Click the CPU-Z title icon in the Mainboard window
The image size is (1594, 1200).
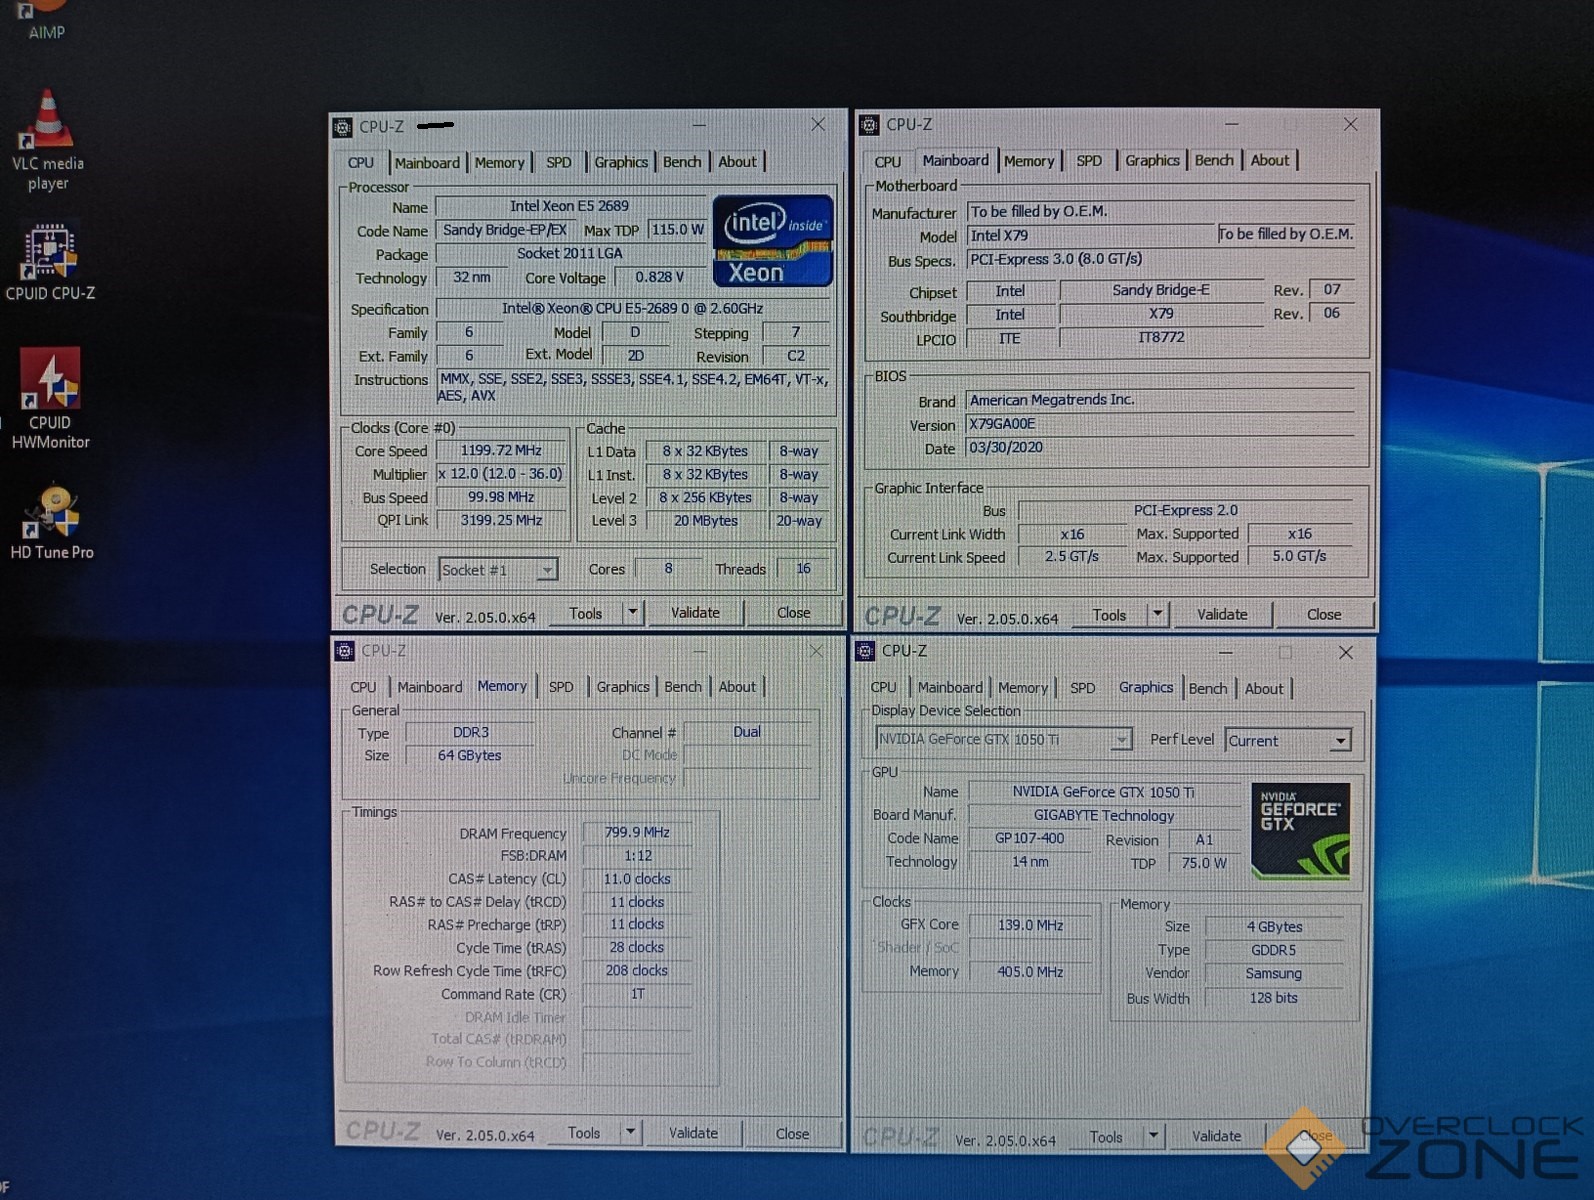(869, 125)
